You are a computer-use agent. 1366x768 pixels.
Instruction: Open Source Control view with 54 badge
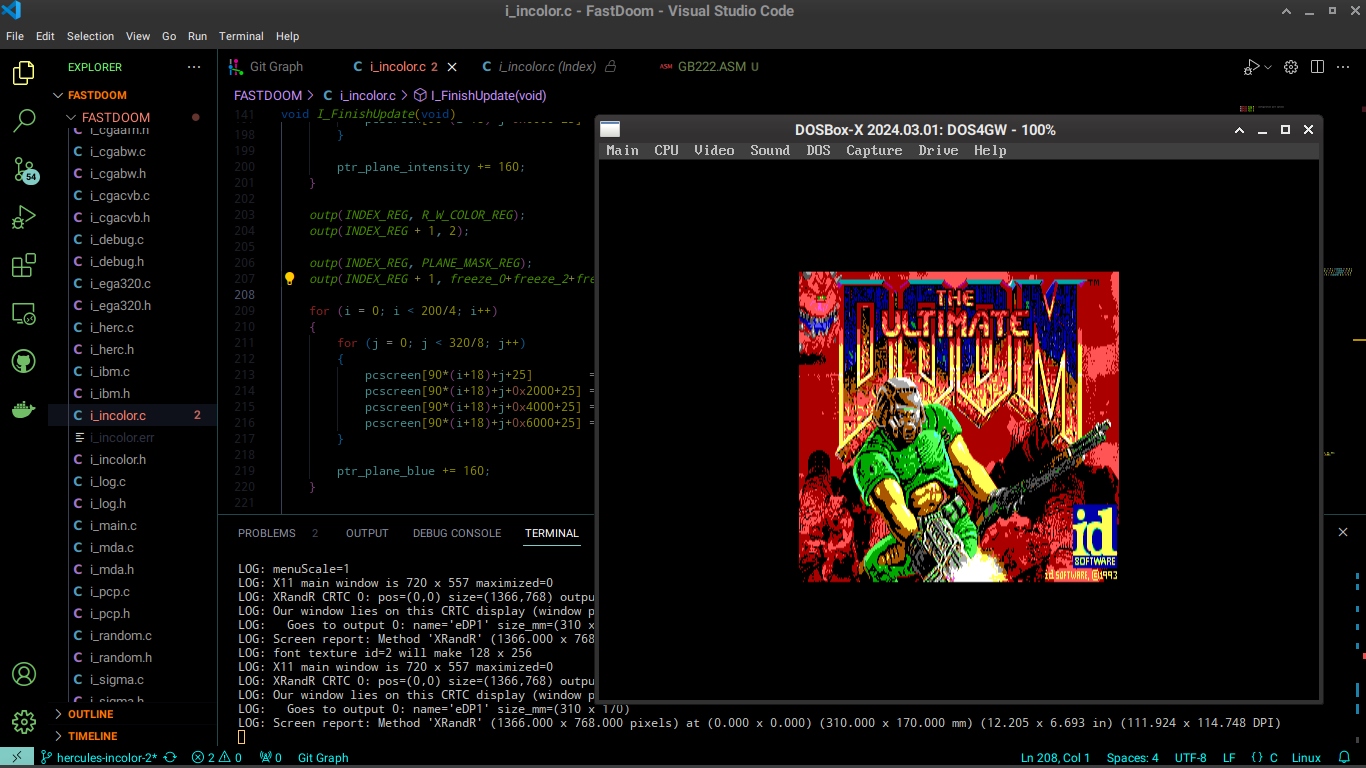pyautogui.click(x=24, y=169)
